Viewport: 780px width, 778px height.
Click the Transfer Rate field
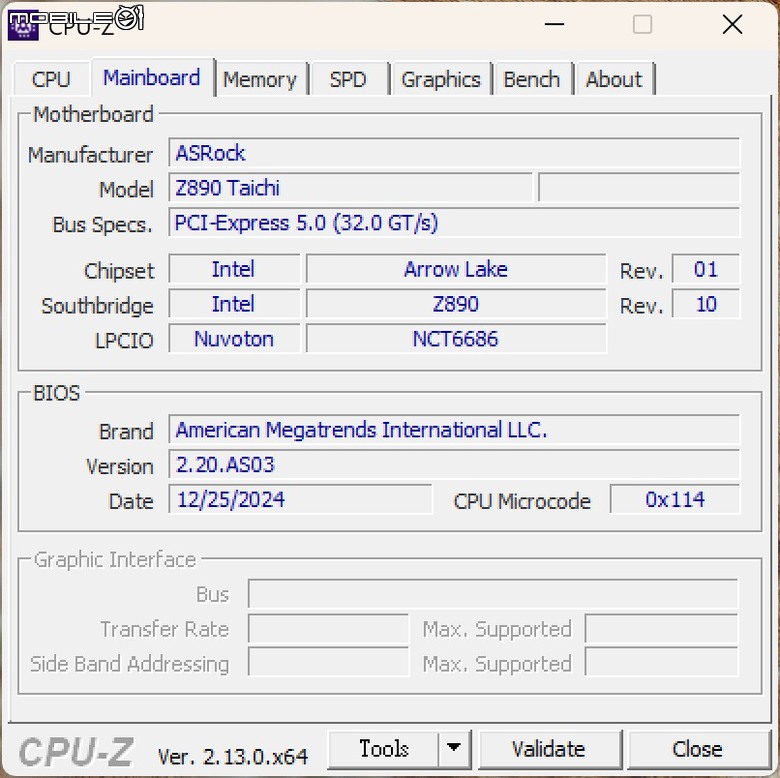(x=328, y=629)
